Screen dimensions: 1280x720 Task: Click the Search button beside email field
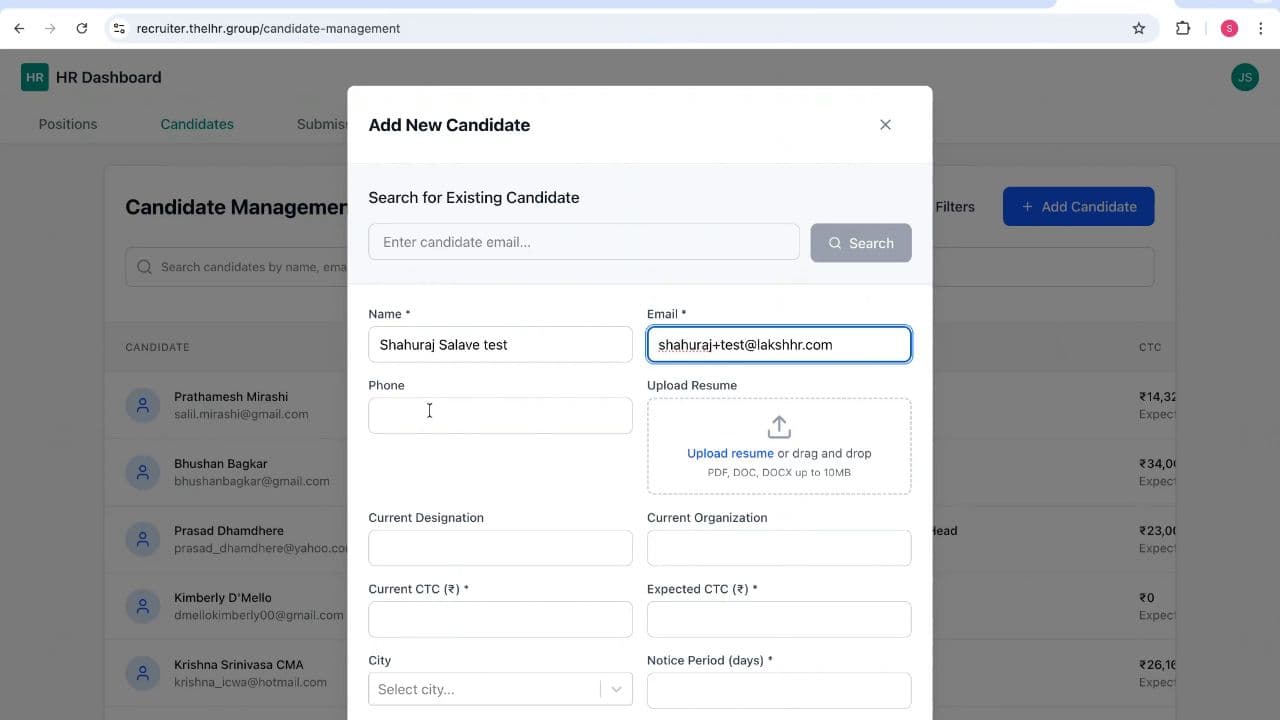(x=861, y=243)
